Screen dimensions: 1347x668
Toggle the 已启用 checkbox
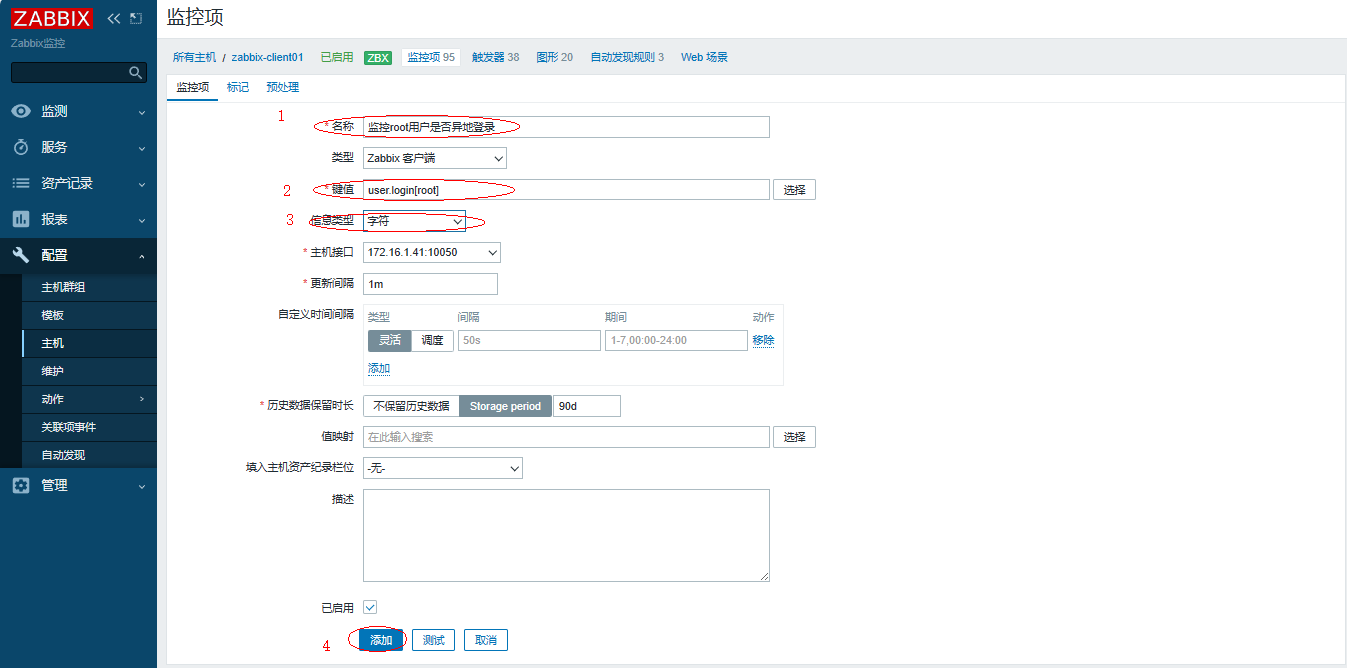[x=370, y=607]
